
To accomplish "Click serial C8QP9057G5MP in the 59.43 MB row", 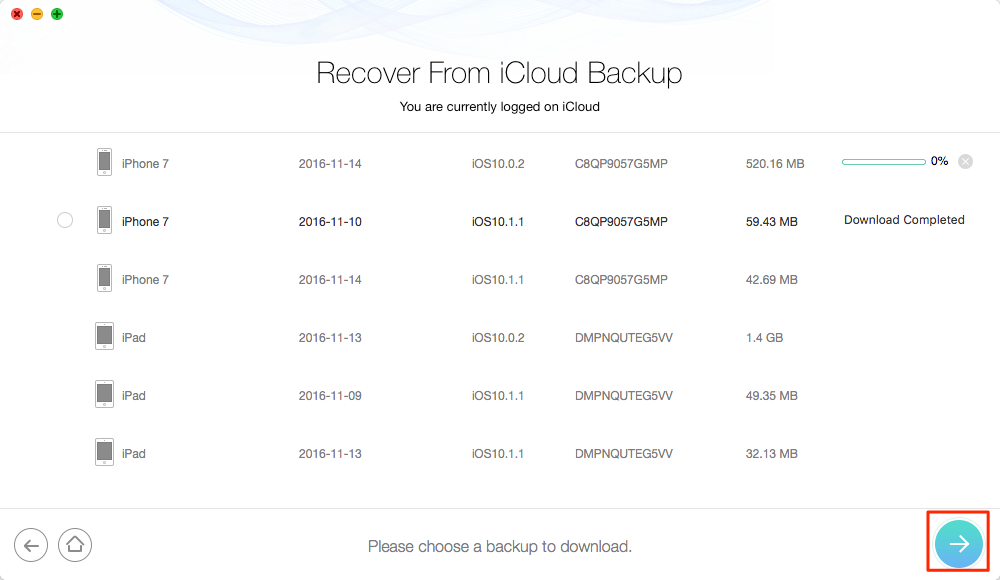I will (621, 222).
